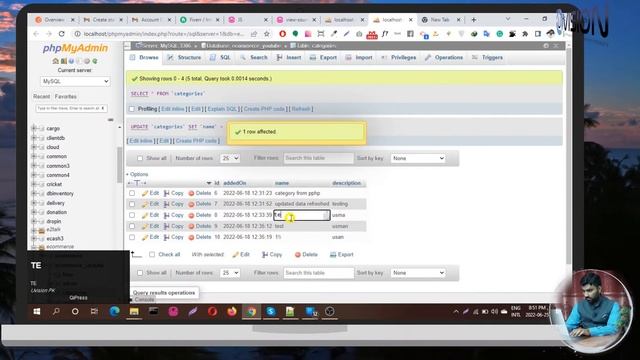Image resolution: width=640 pixels, height=360 pixels.
Task: Click the With selected Export icon
Action: point(333,255)
